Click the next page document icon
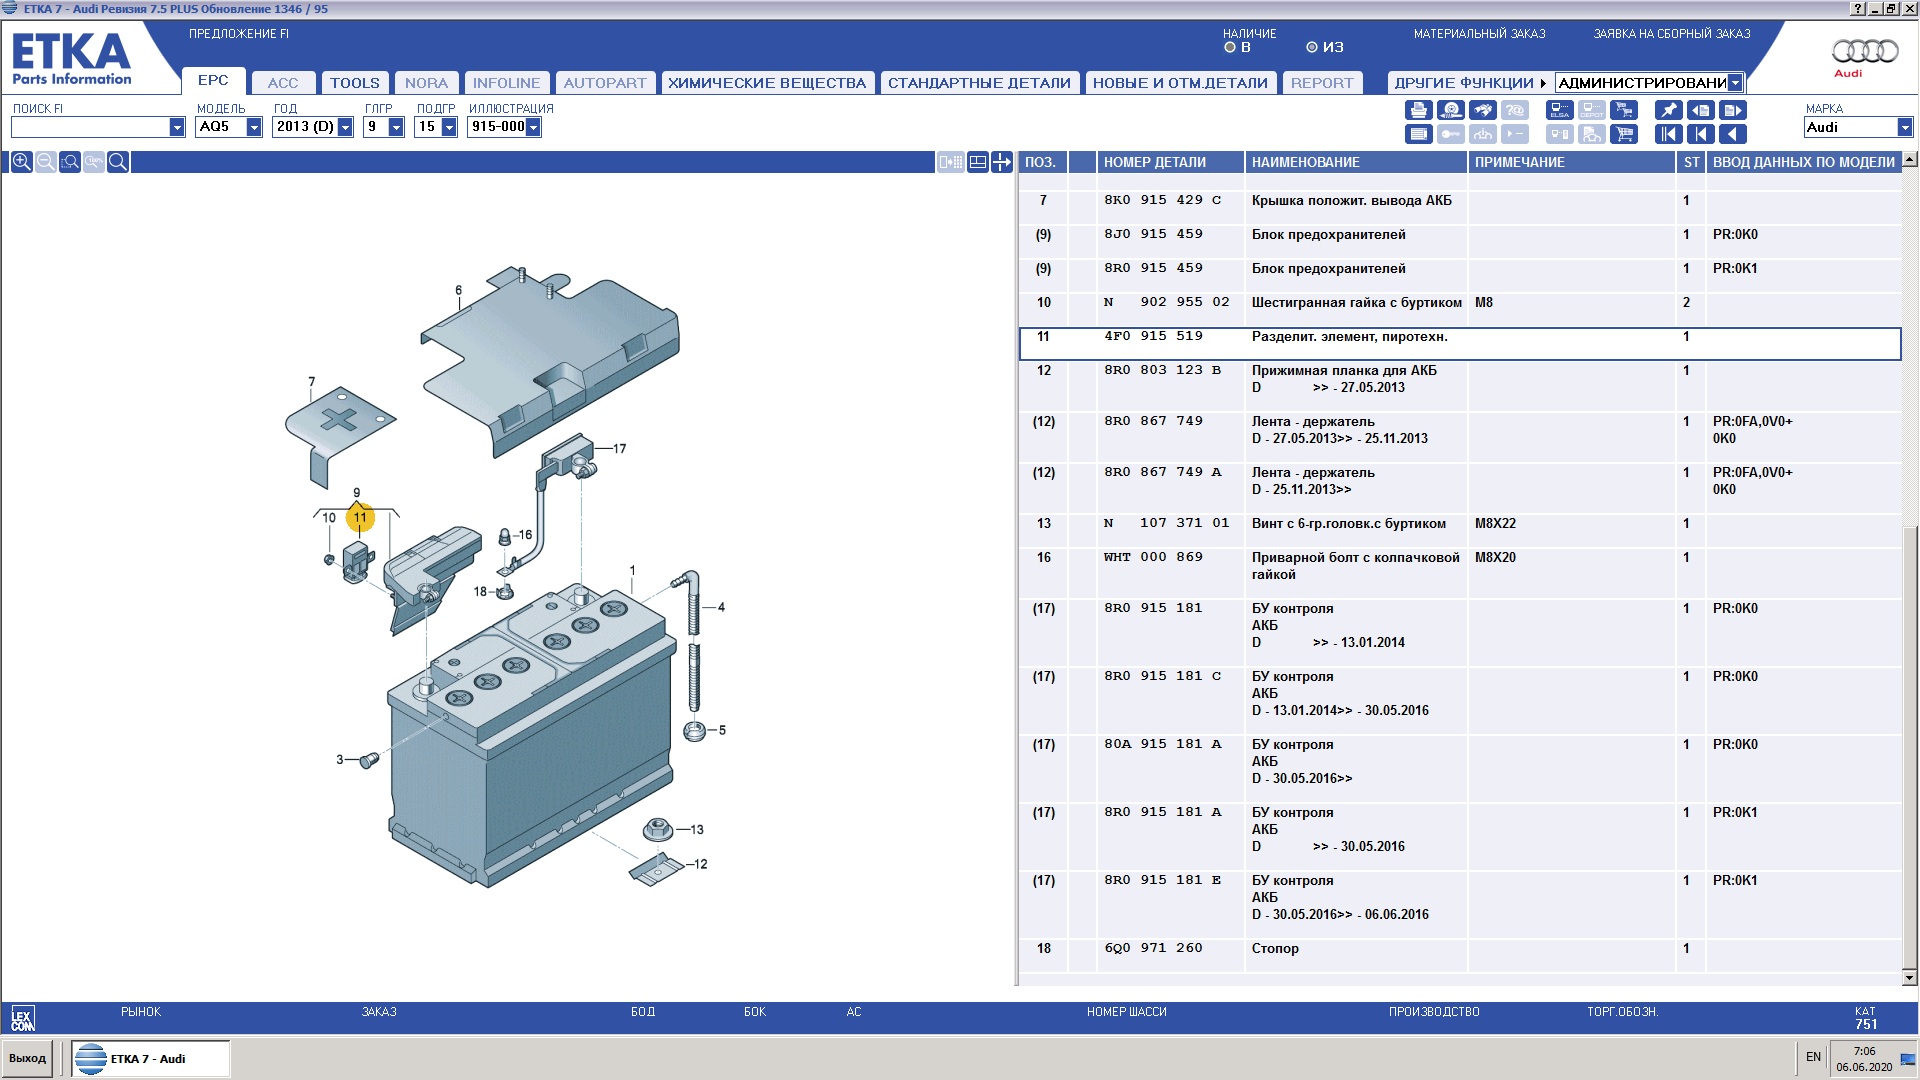 coord(1733,110)
